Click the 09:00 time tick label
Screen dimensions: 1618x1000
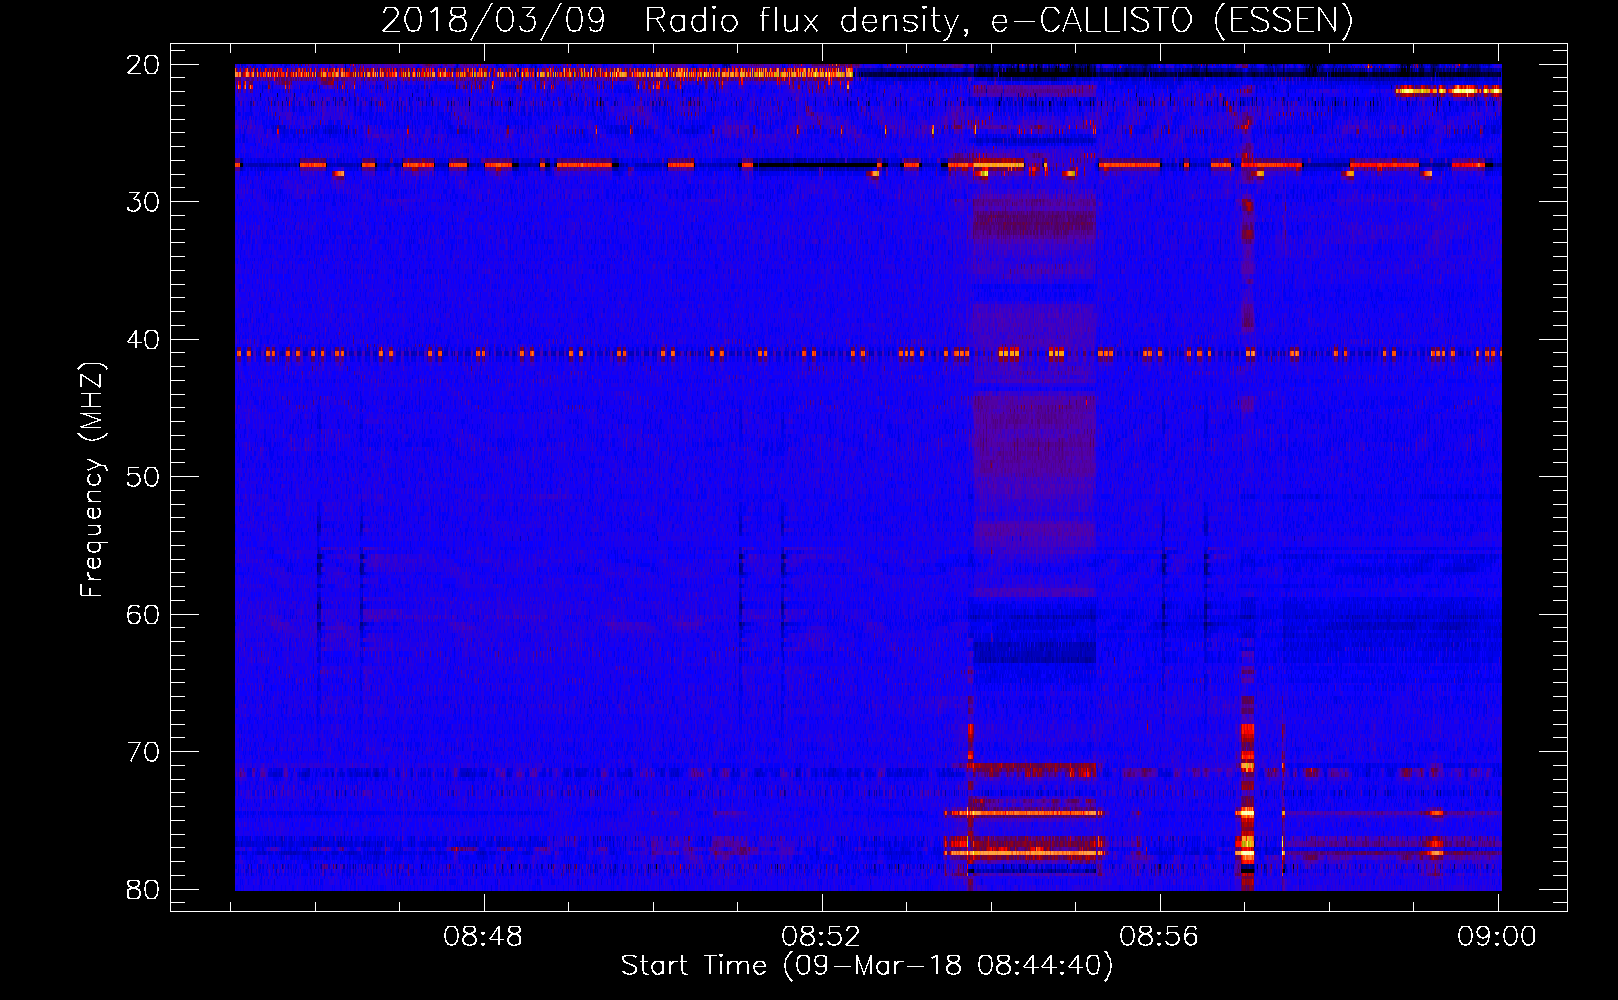[x=1497, y=937]
